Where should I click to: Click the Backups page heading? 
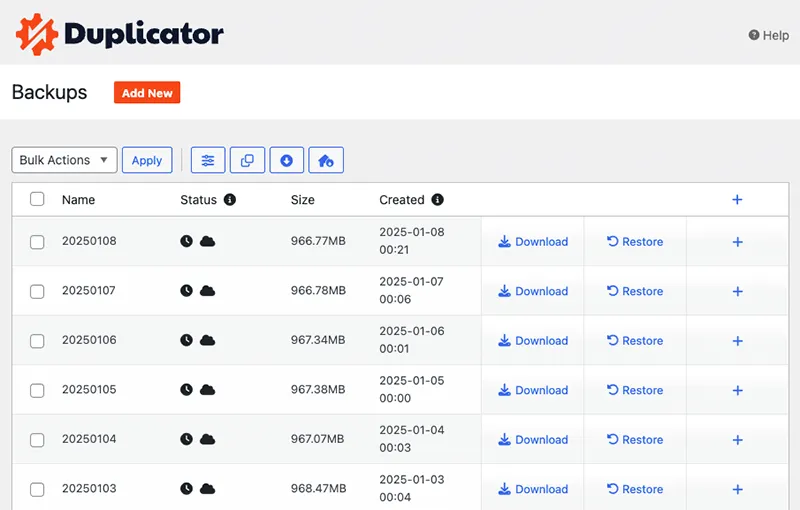pyautogui.click(x=49, y=92)
